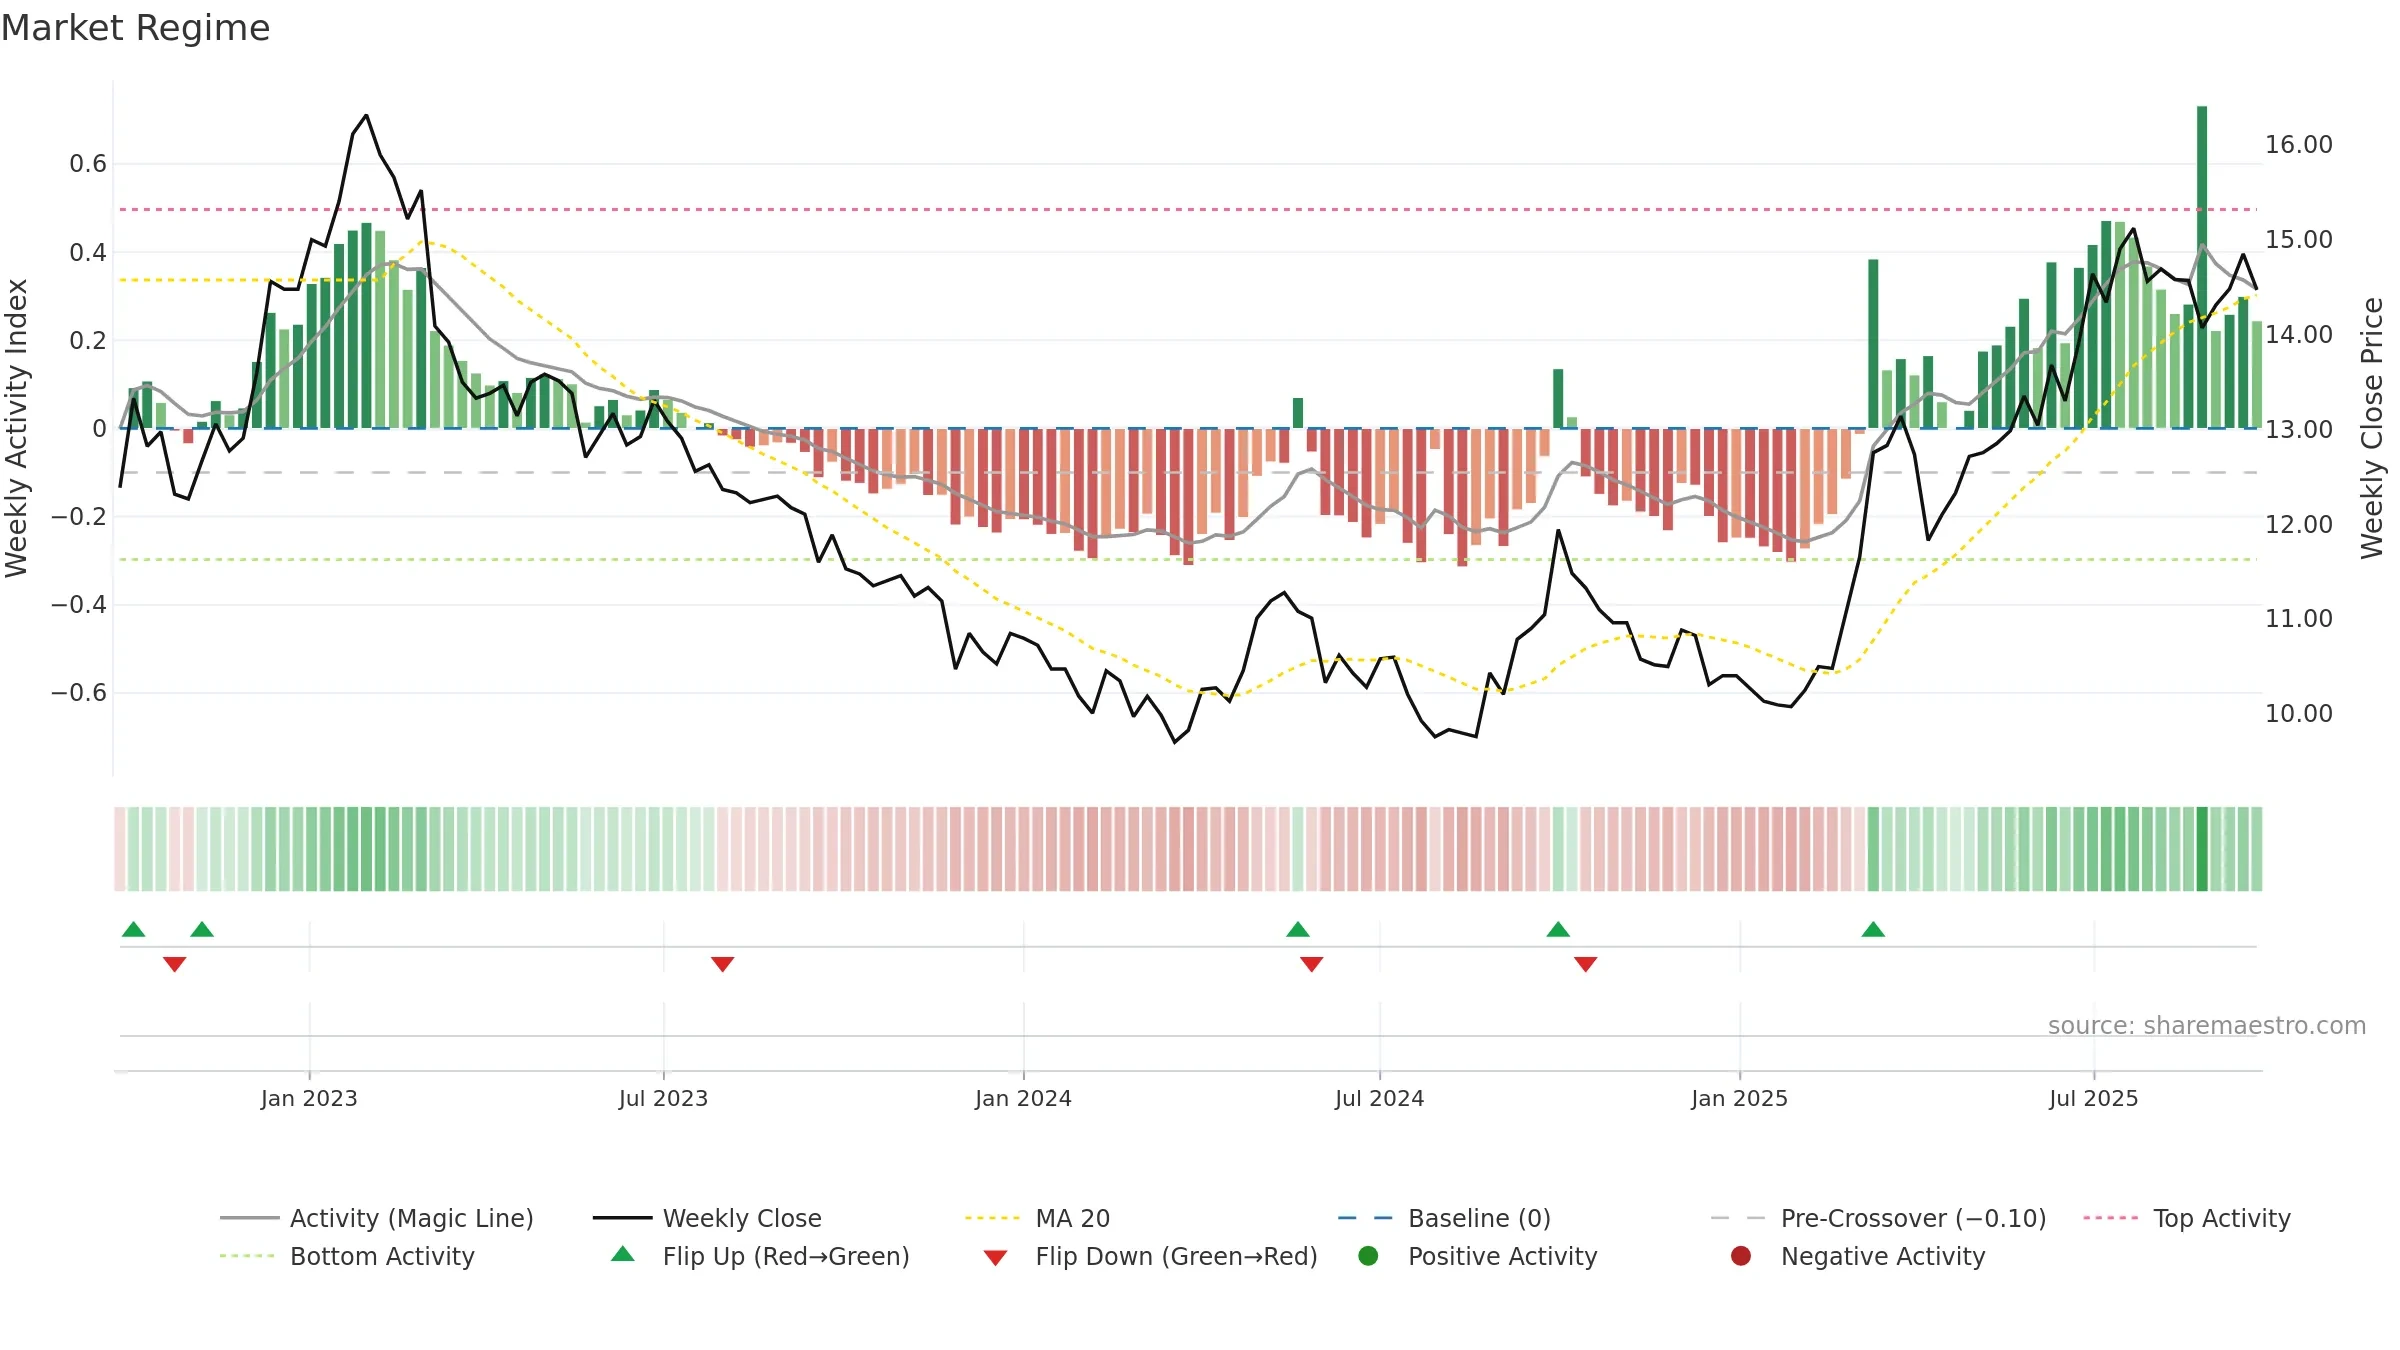Toggle the Bottom Activity legend entry
Image resolution: width=2400 pixels, height=1350 pixels.
[x=347, y=1256]
